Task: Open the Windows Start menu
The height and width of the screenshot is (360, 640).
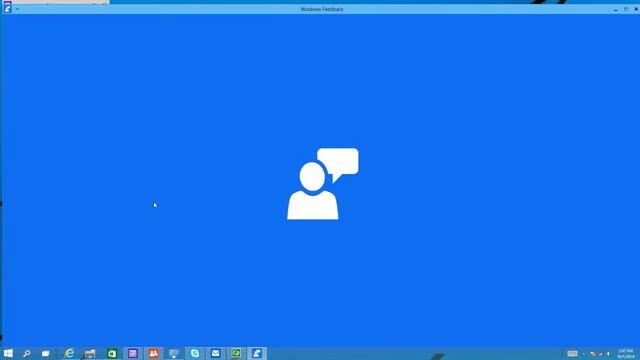Action: [8, 353]
